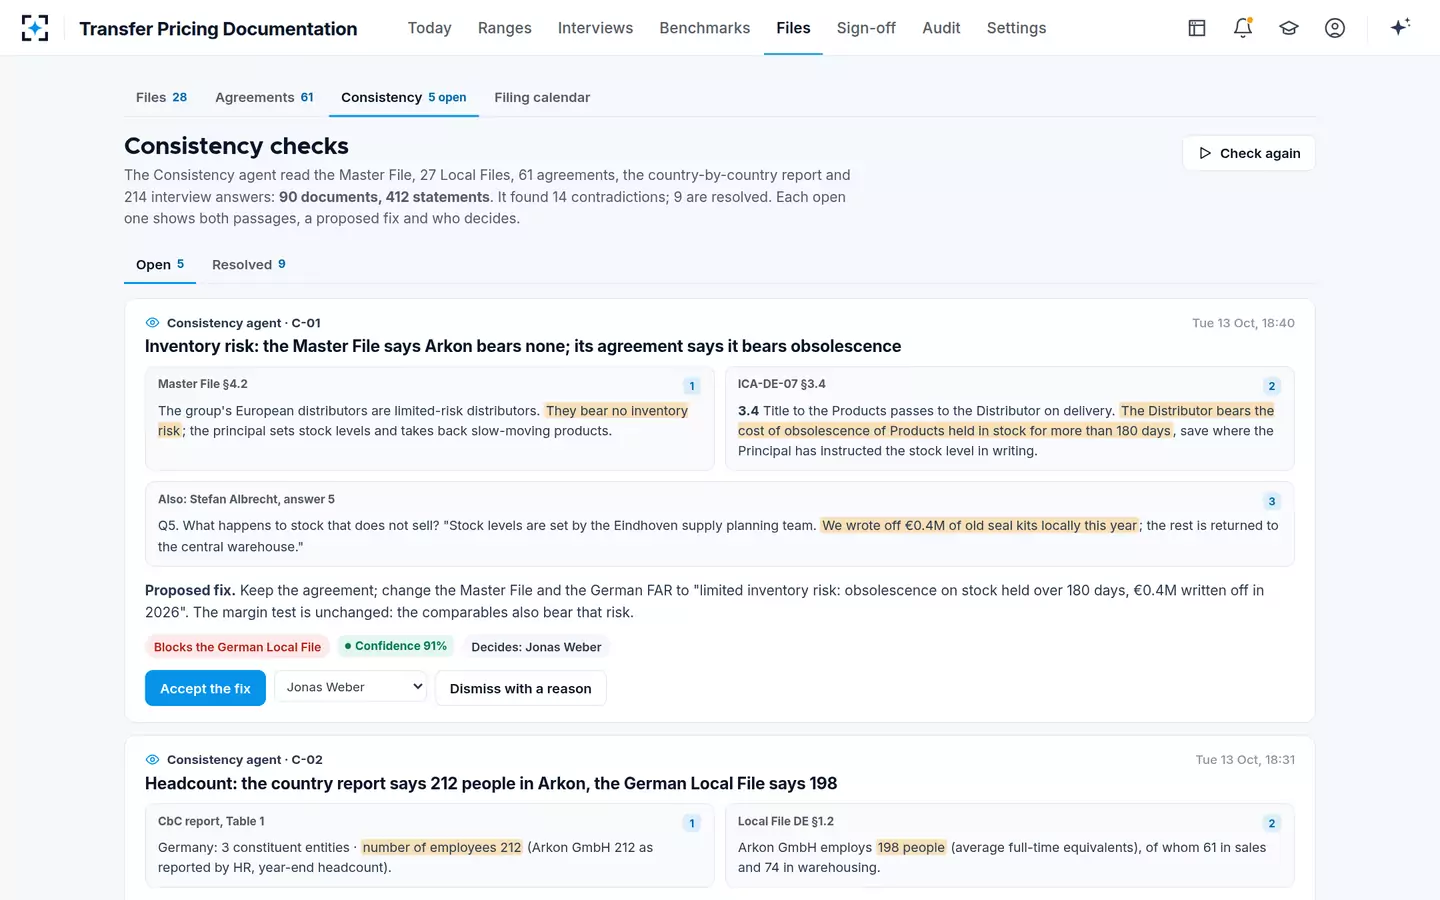Click the eye icon beside Consistency agent C-01
The height and width of the screenshot is (900, 1440).
pyautogui.click(x=153, y=323)
